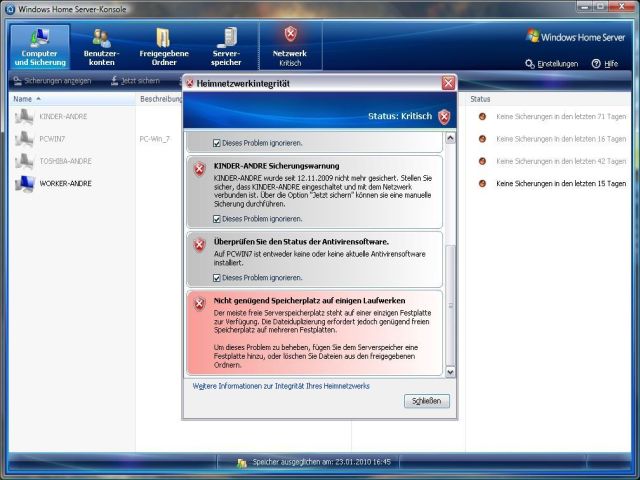Image resolution: width=640 pixels, height=480 pixels.
Task: Click Jetzt sichern in the toolbar
Action: pyautogui.click(x=135, y=81)
